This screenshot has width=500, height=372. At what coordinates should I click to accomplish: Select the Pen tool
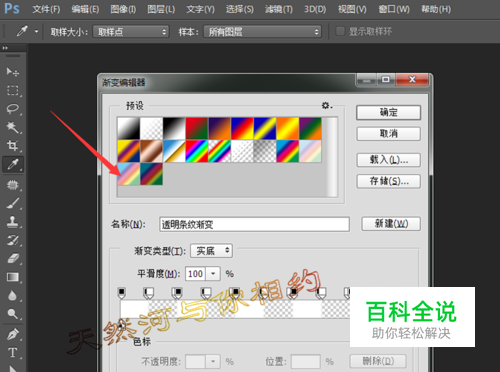[13, 334]
